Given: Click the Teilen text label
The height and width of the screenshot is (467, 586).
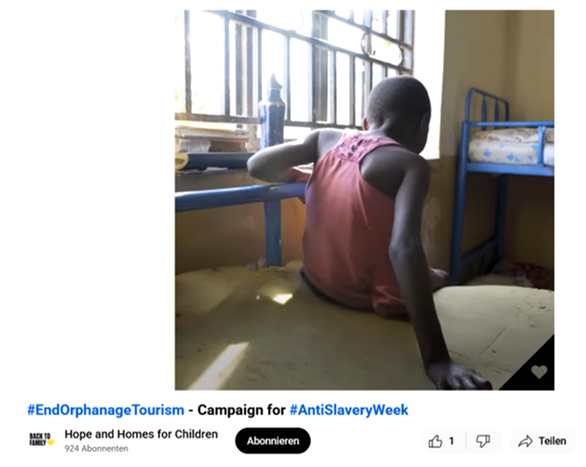Looking at the screenshot, I should [x=552, y=441].
